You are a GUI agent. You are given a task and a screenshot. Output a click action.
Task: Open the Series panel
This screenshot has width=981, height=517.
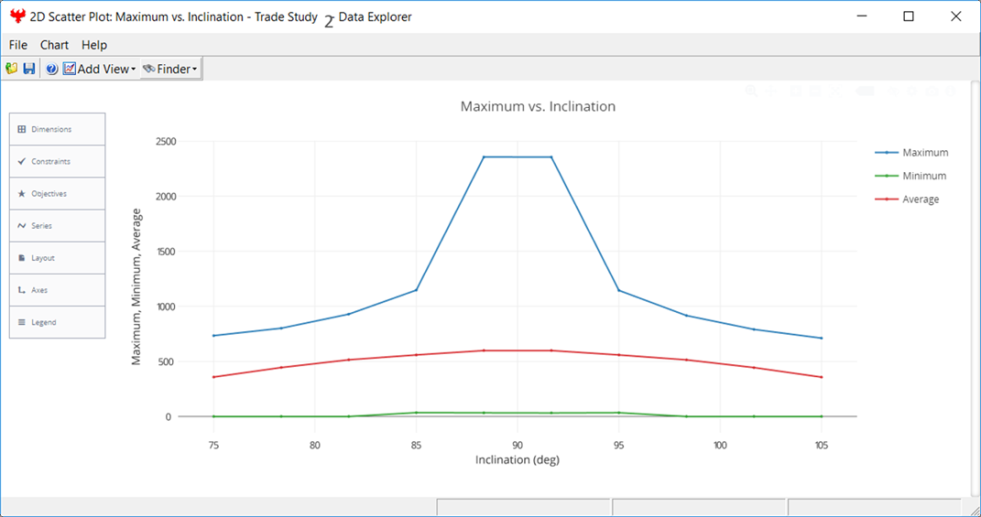(x=57, y=226)
